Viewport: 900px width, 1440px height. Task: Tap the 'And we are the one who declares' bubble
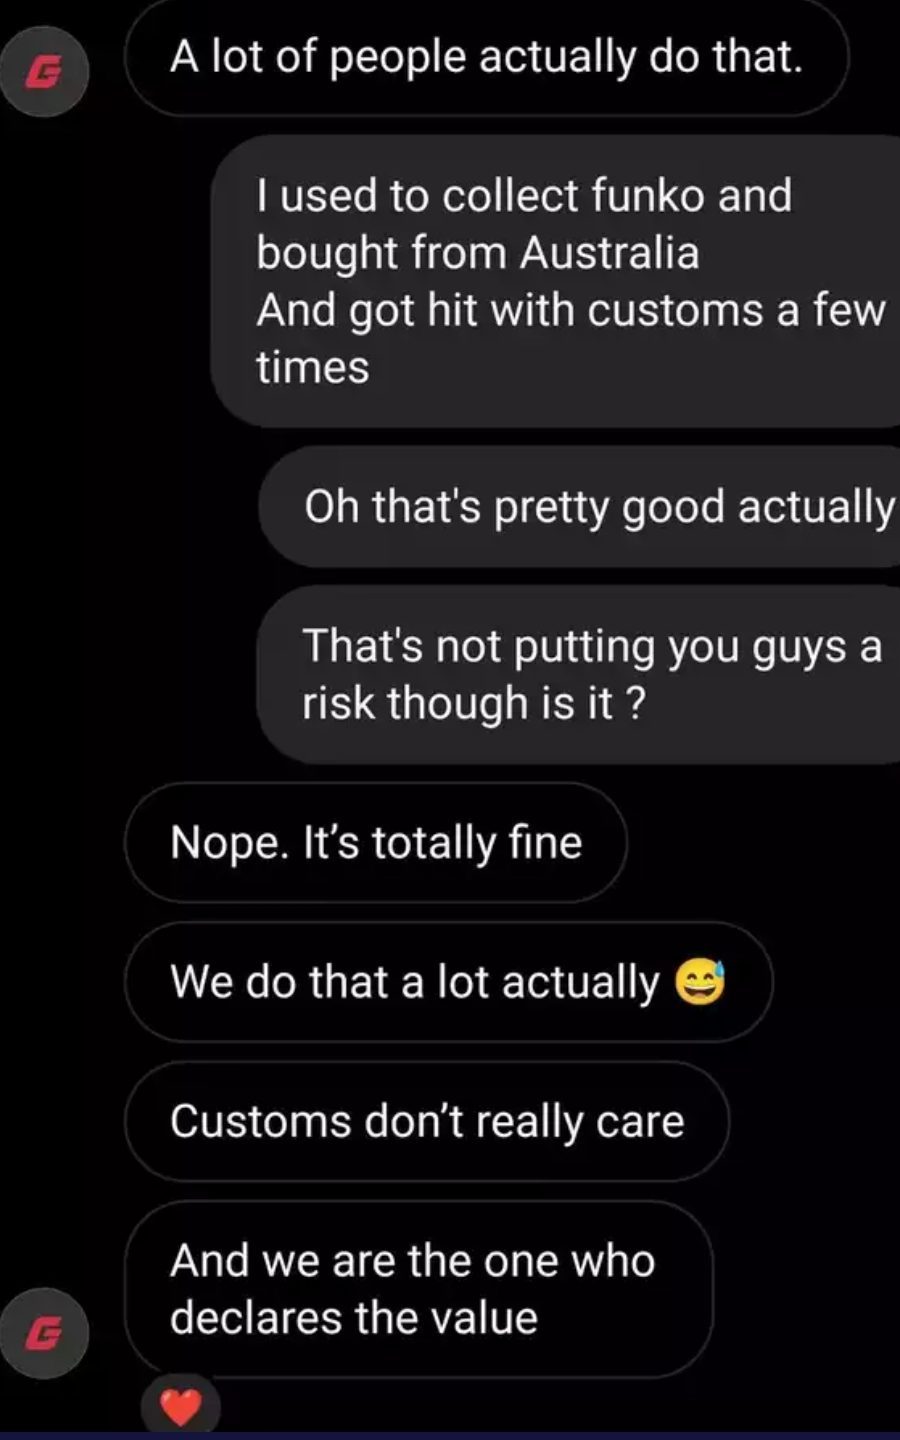419,1289
